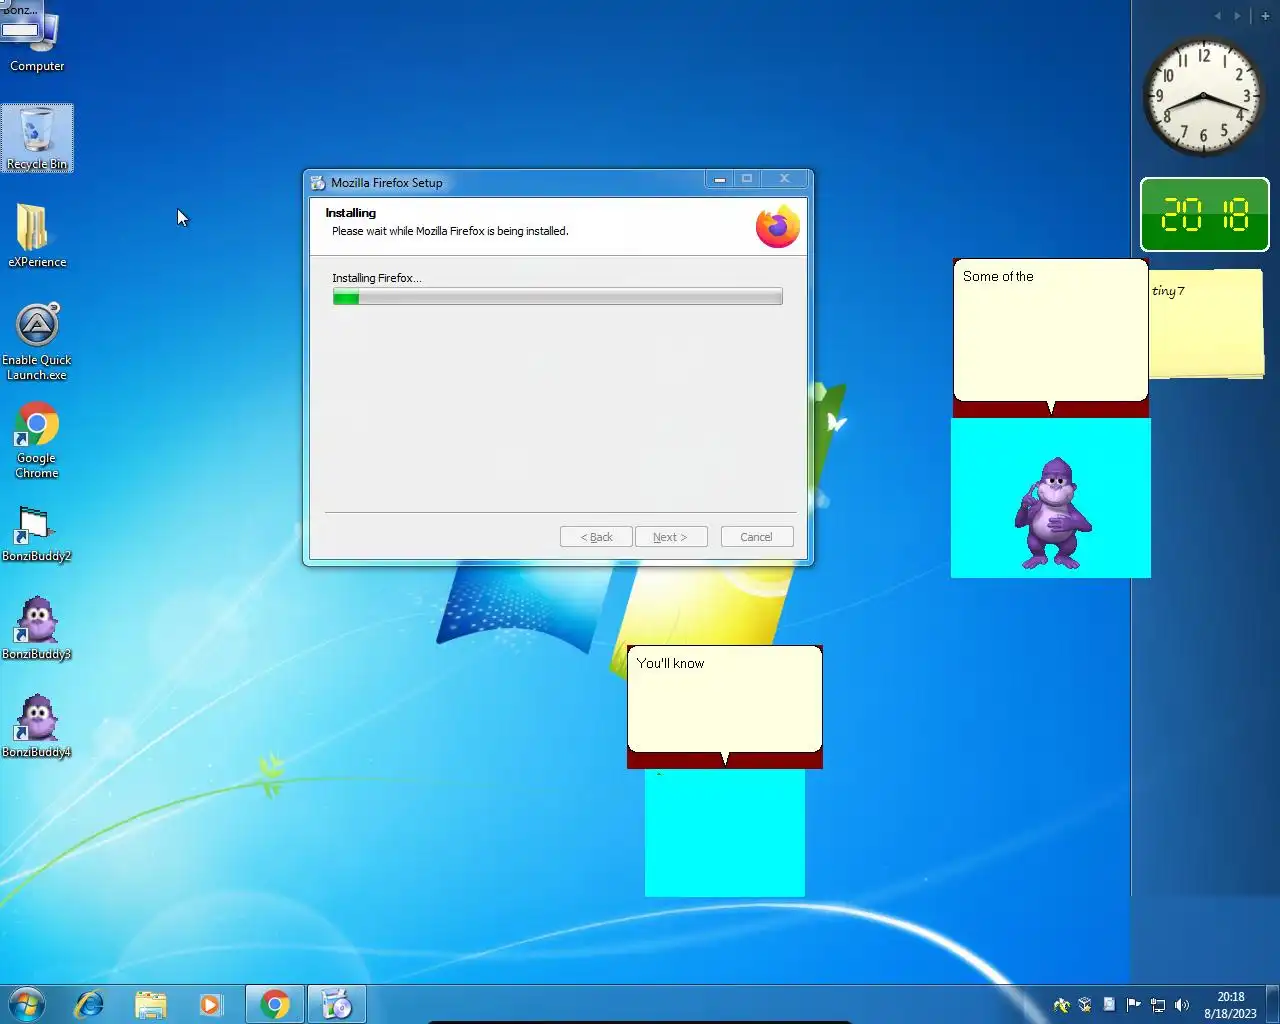Open Action Center flag tray icon
The height and width of the screenshot is (1024, 1280).
(x=1133, y=1005)
